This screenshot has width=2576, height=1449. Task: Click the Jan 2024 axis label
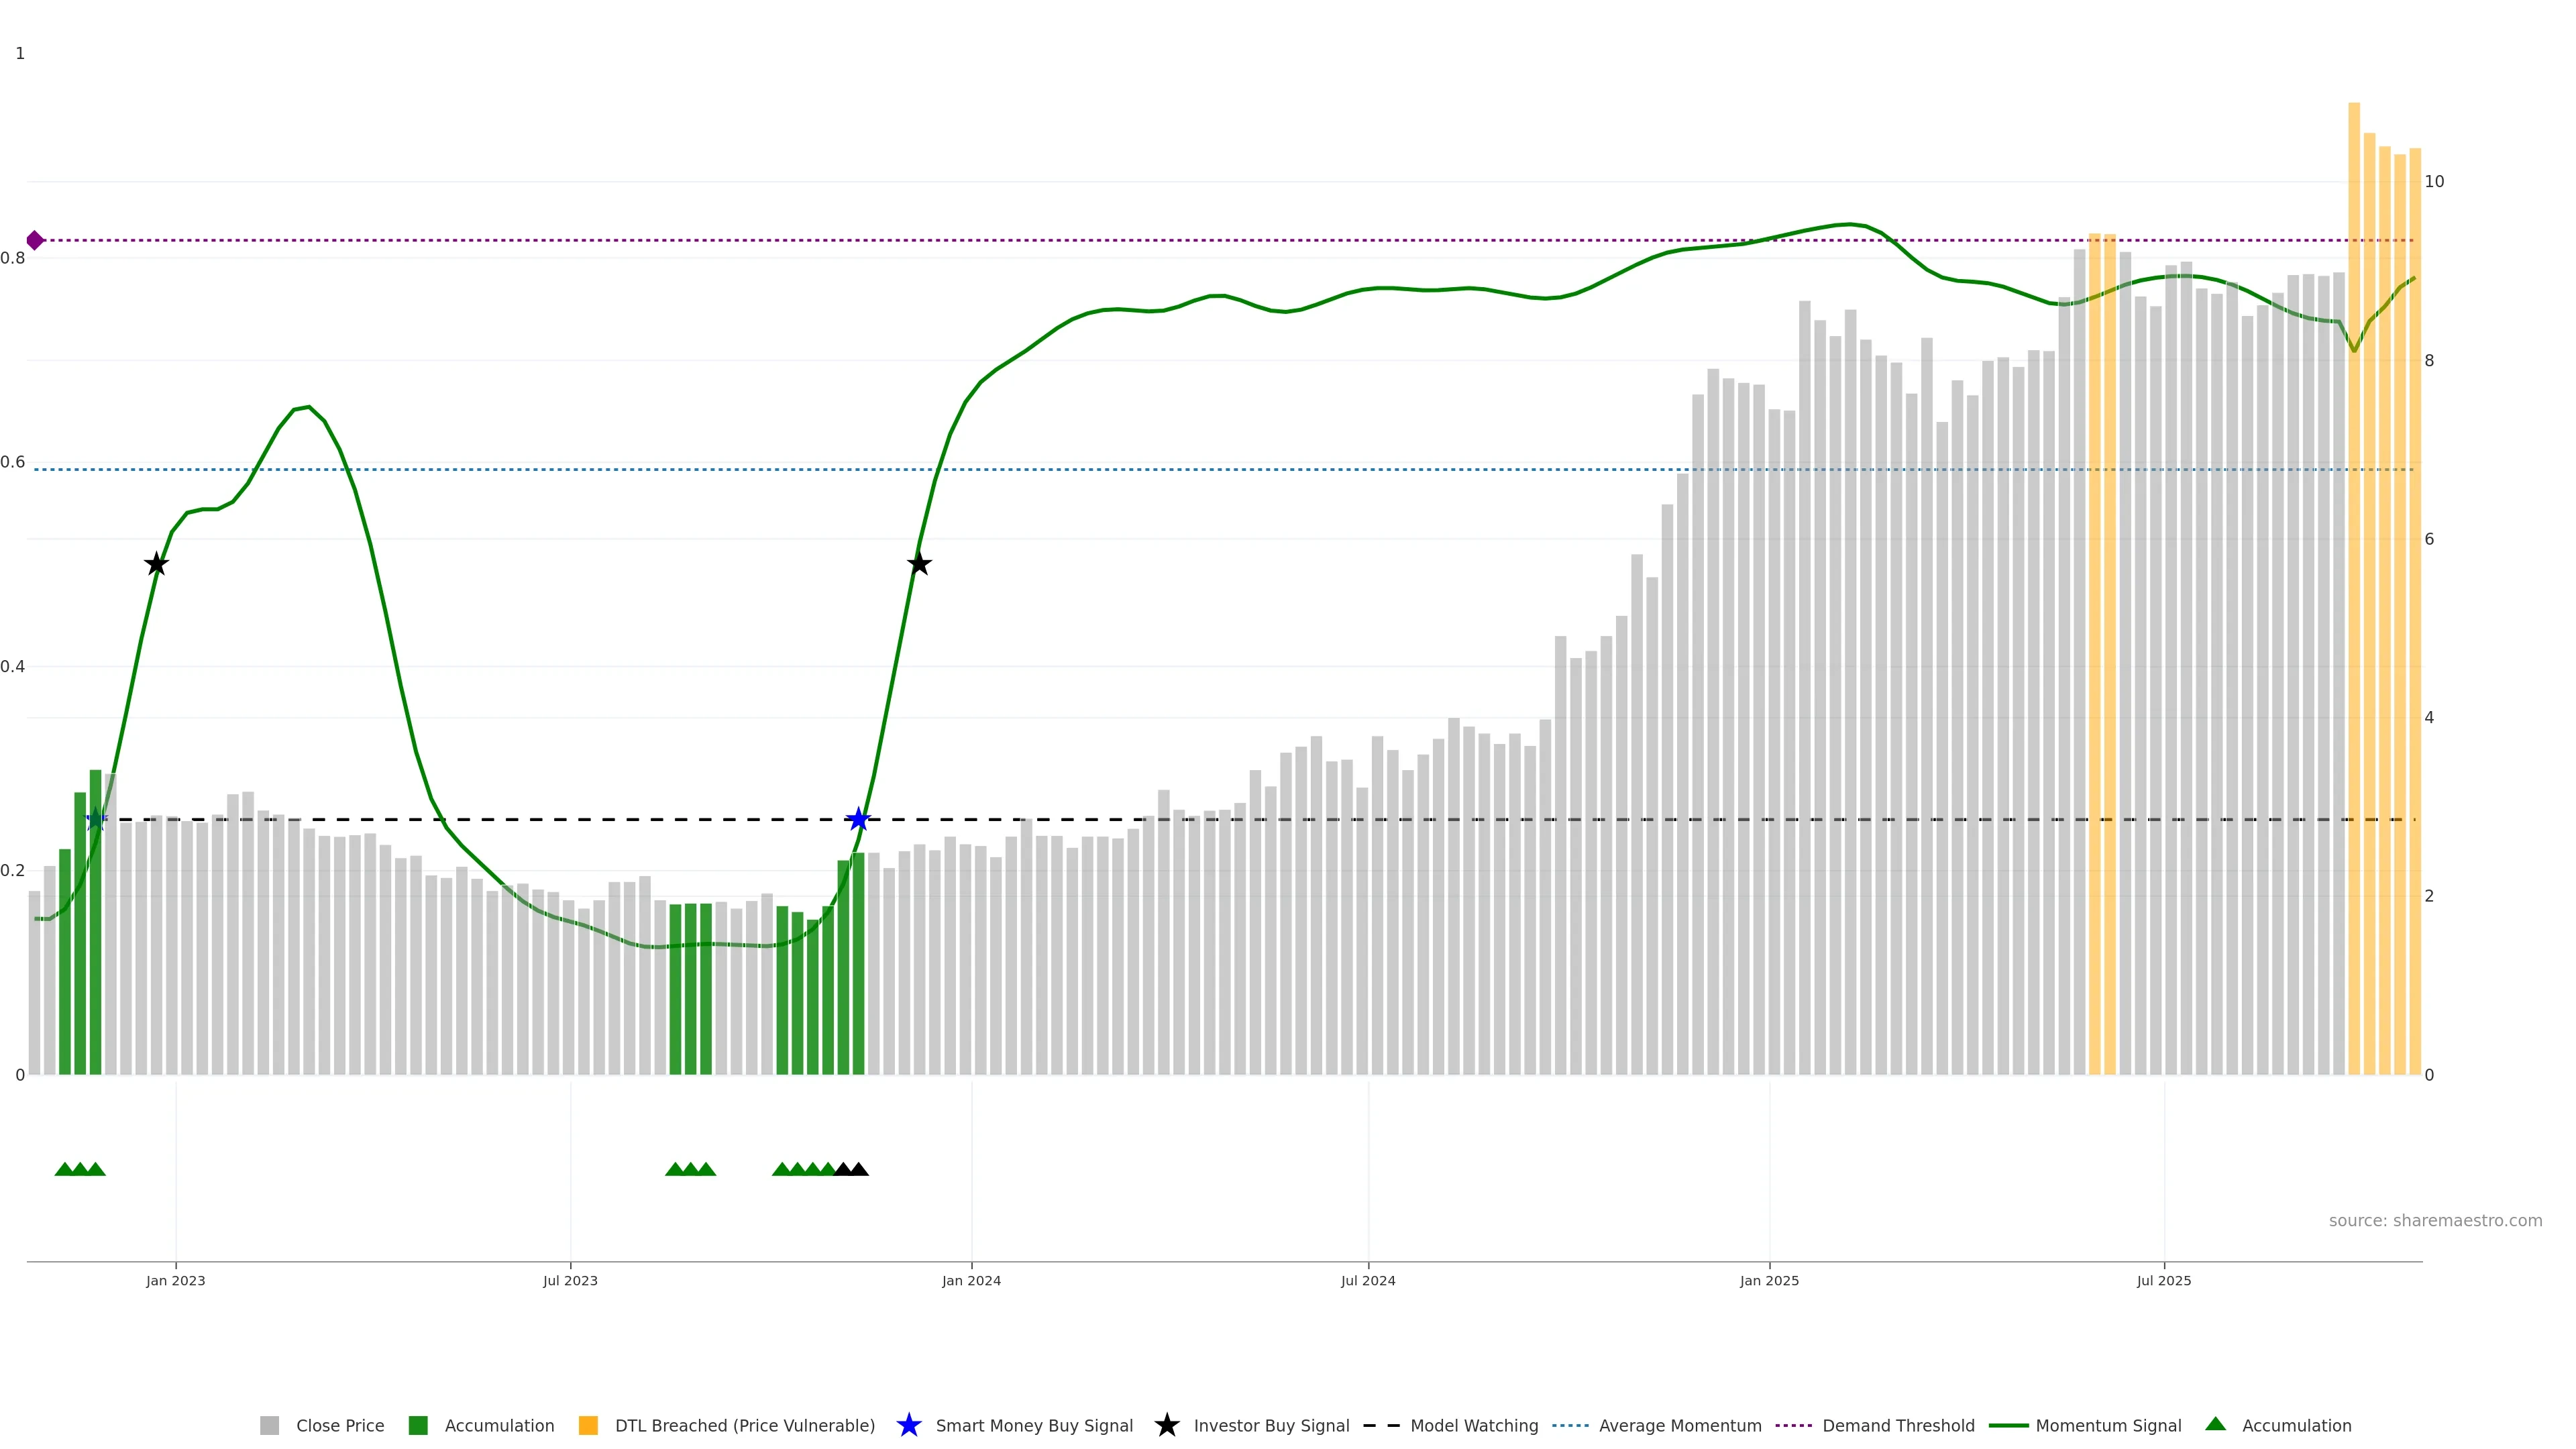(971, 1281)
